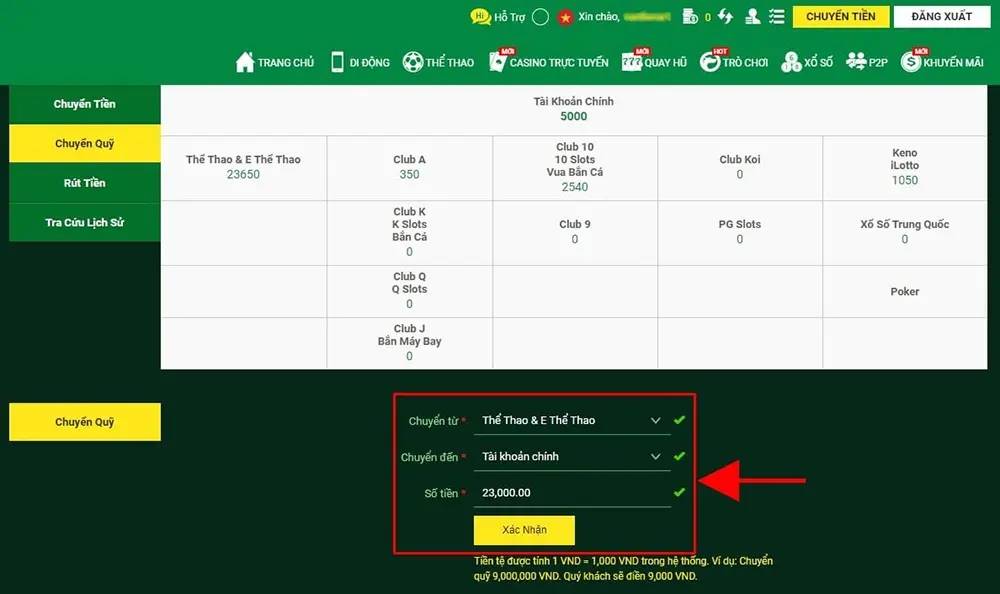Open the Trò Chơi menu
Image resolution: width=1000 pixels, height=594 pixels.
point(734,63)
